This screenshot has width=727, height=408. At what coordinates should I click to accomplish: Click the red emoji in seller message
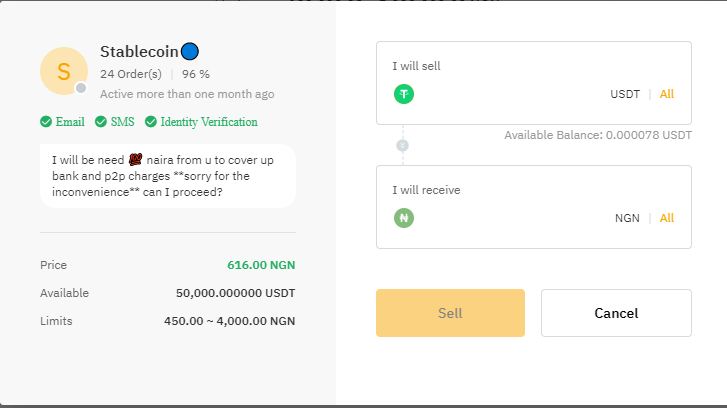(x=136, y=158)
